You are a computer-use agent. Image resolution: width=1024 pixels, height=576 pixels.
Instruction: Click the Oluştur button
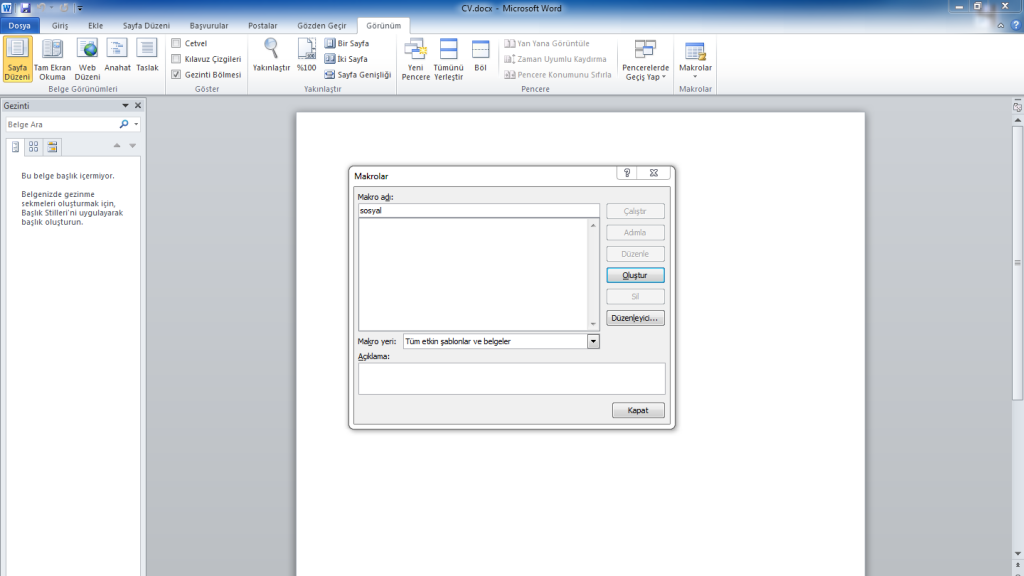(635, 275)
